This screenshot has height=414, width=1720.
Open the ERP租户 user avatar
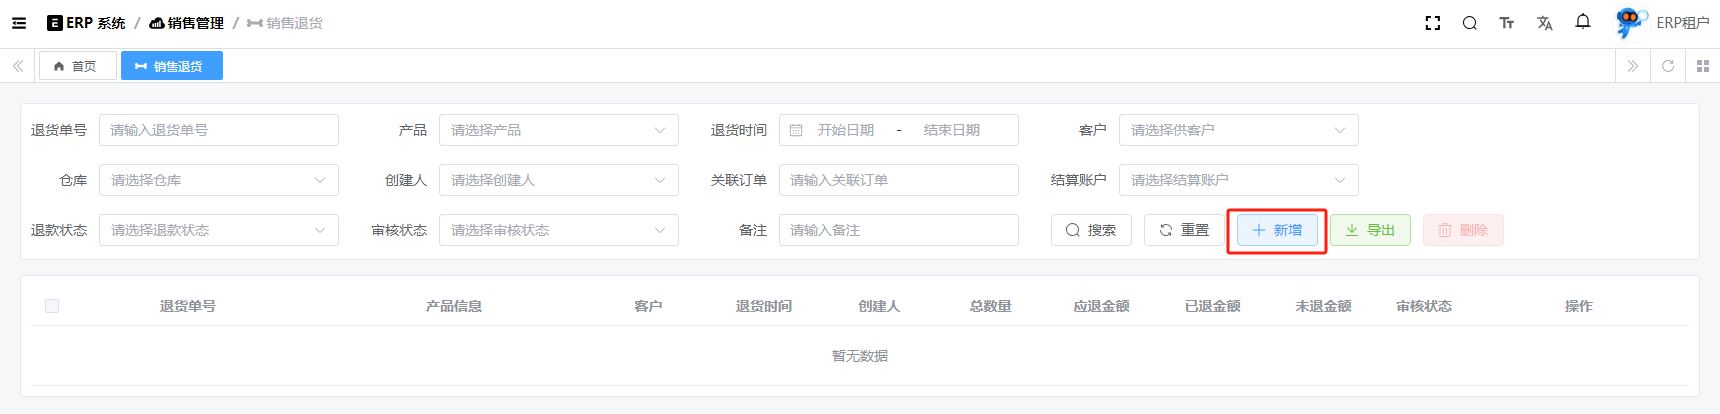tap(1630, 22)
